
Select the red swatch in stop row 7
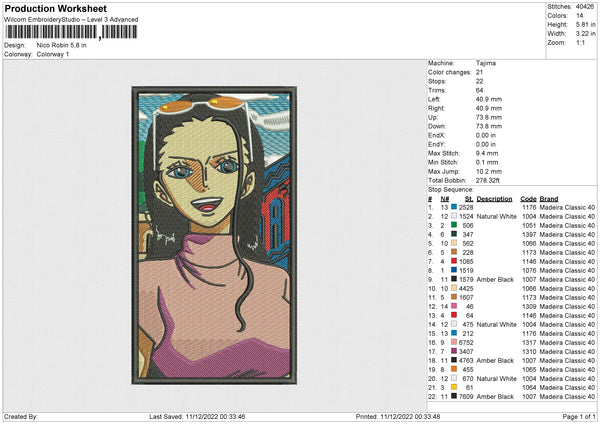[454, 261]
